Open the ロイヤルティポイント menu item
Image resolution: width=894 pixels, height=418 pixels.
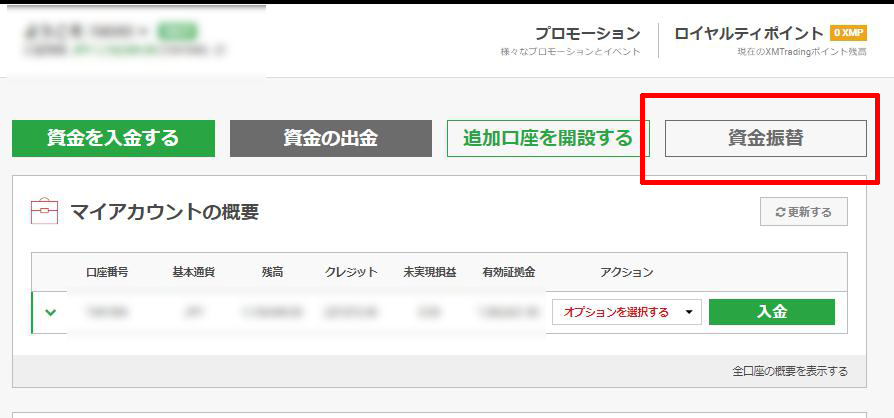749,33
